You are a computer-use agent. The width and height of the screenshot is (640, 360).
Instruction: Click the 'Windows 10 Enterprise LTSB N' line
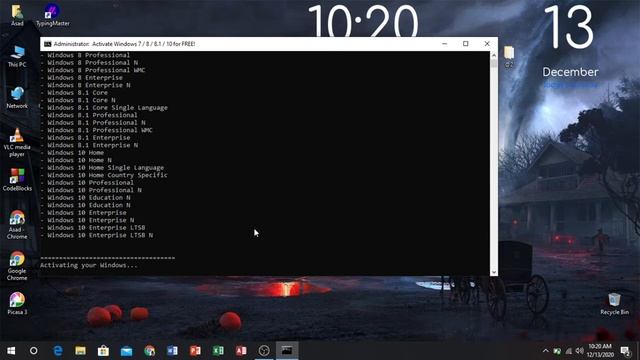click(x=97, y=236)
